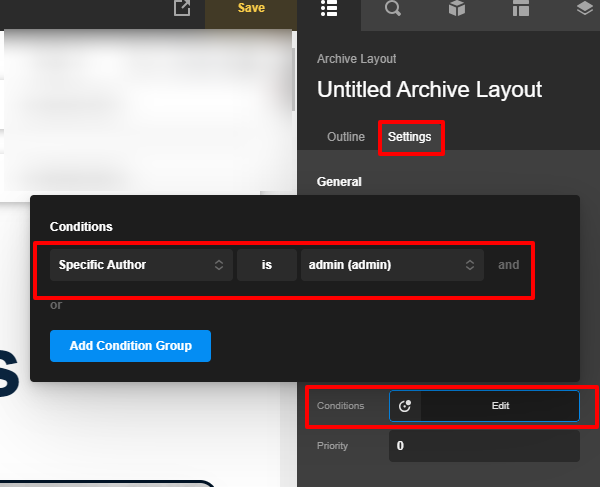The width and height of the screenshot is (600, 487).
Task: Switch to the Settings tab
Action: [409, 137]
